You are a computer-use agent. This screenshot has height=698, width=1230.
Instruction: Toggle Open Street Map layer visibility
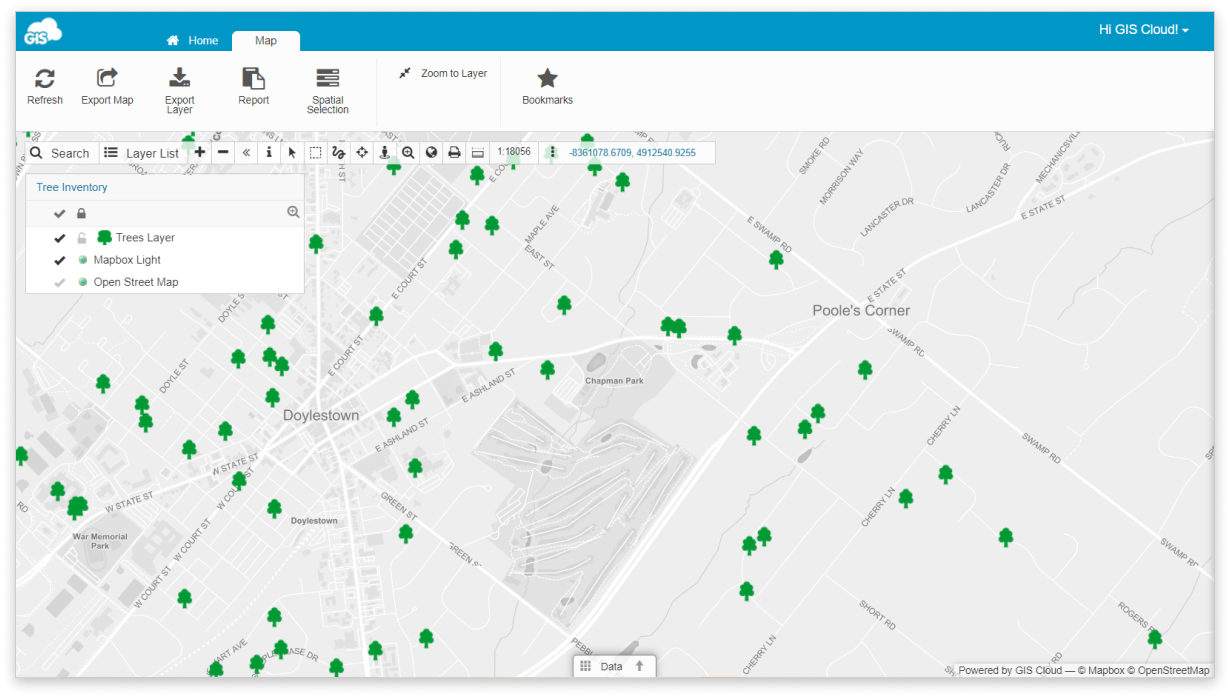pos(58,282)
